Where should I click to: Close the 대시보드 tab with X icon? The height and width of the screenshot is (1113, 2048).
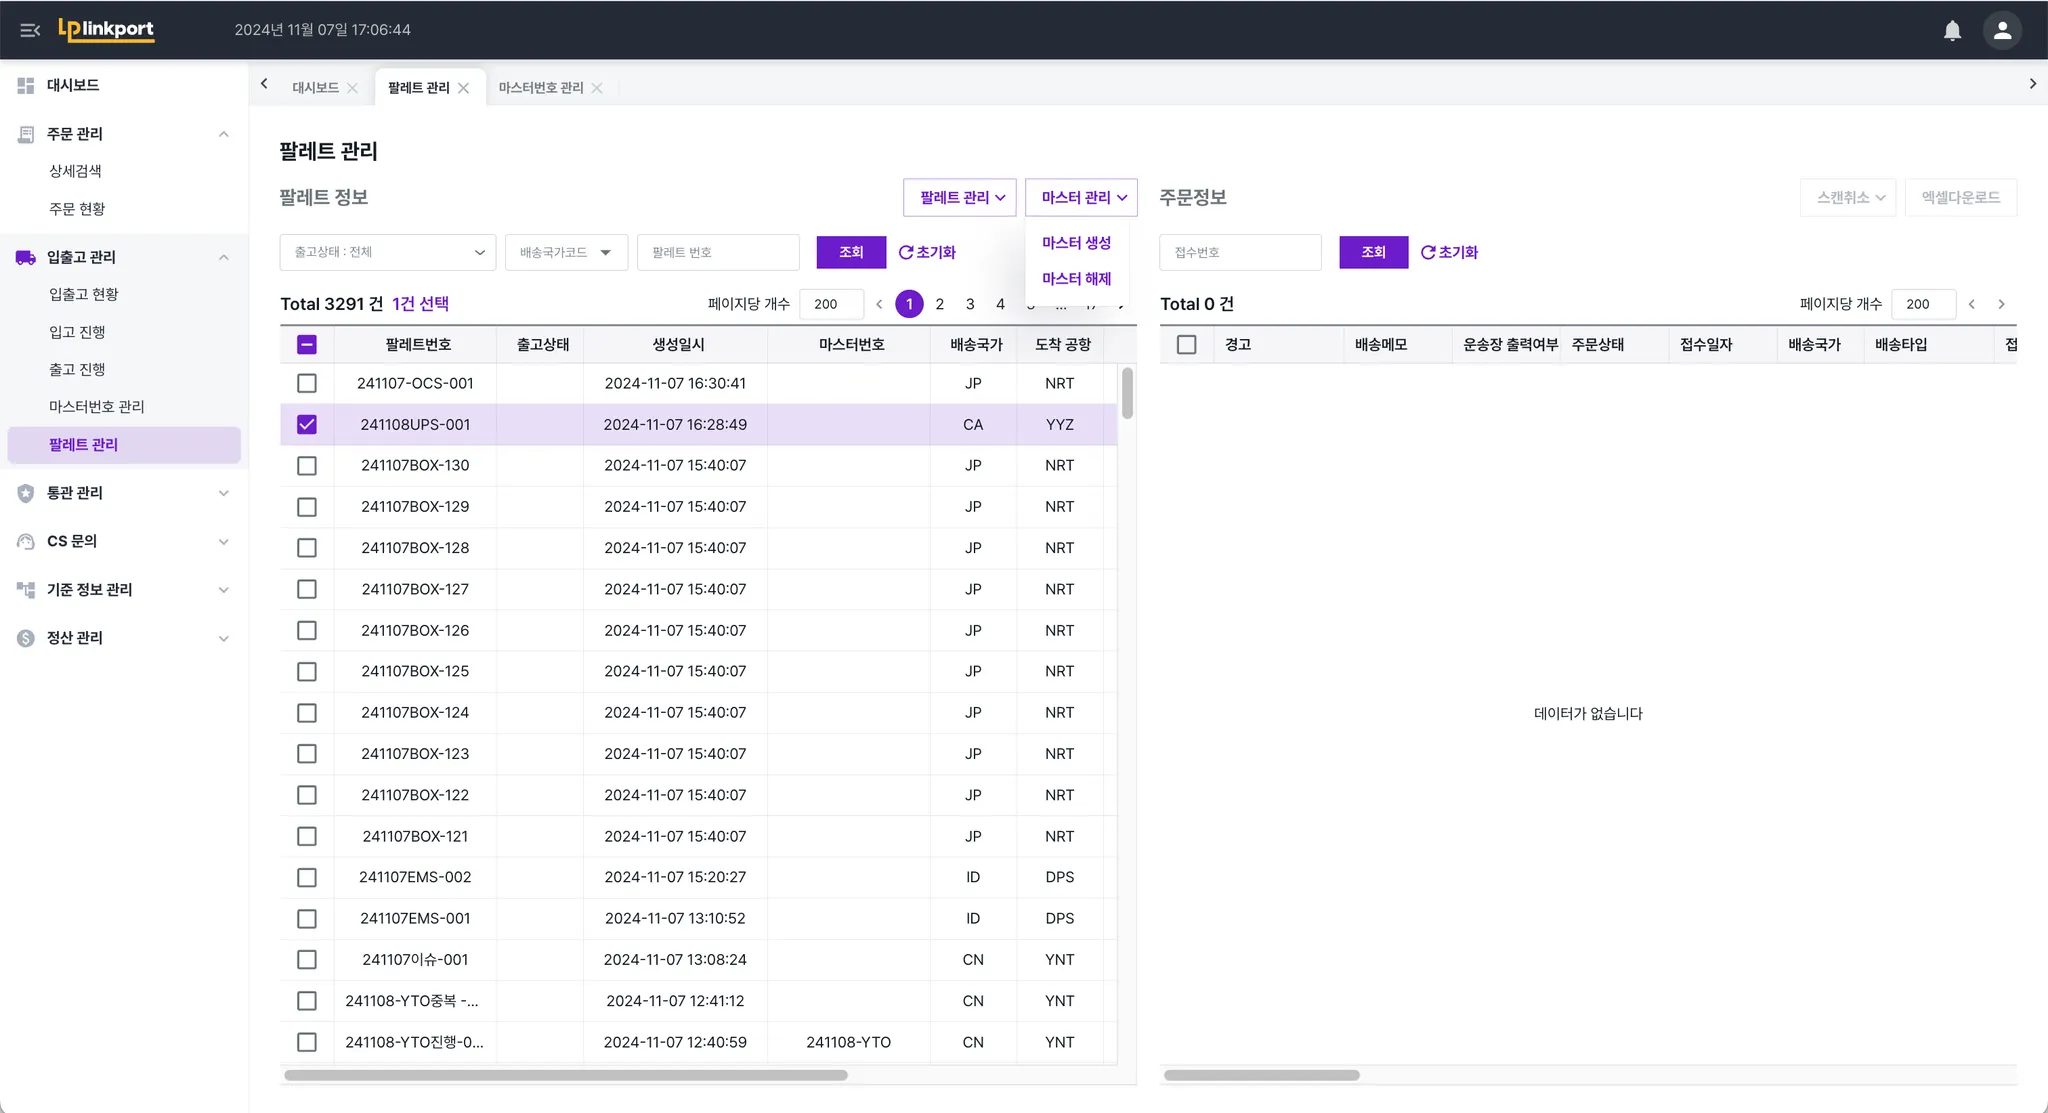click(x=352, y=88)
